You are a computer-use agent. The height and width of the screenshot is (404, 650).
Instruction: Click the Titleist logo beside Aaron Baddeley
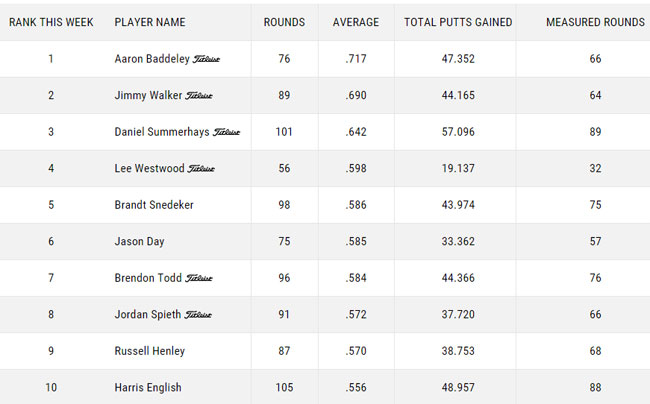[x=207, y=59]
